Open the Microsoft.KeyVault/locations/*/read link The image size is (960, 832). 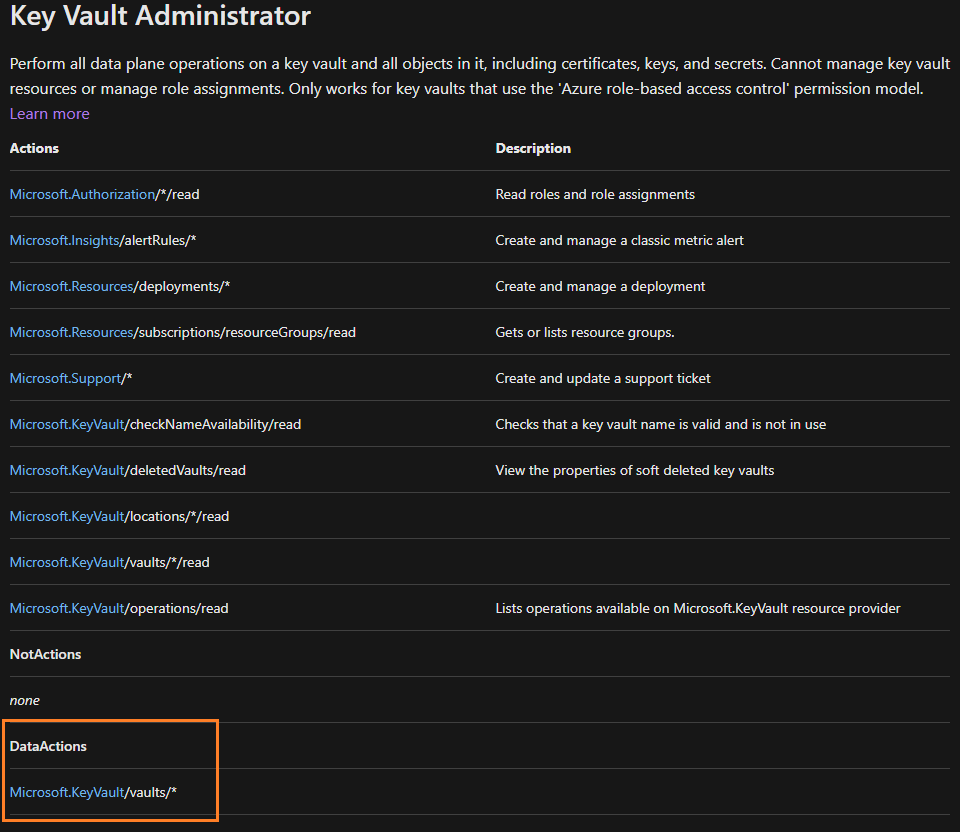tap(119, 516)
